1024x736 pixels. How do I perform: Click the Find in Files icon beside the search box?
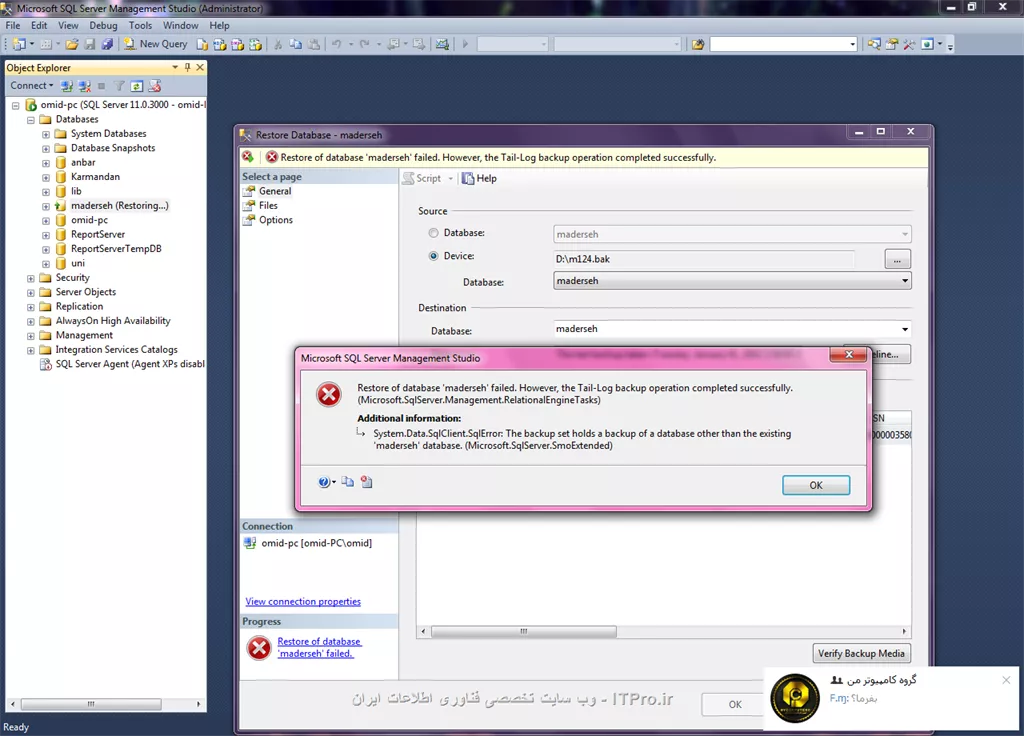[x=698, y=44]
